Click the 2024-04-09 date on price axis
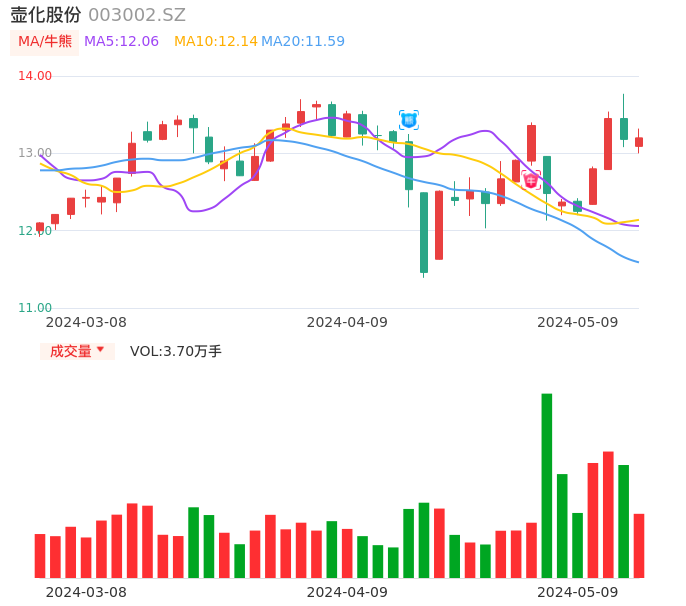 pyautogui.click(x=347, y=322)
